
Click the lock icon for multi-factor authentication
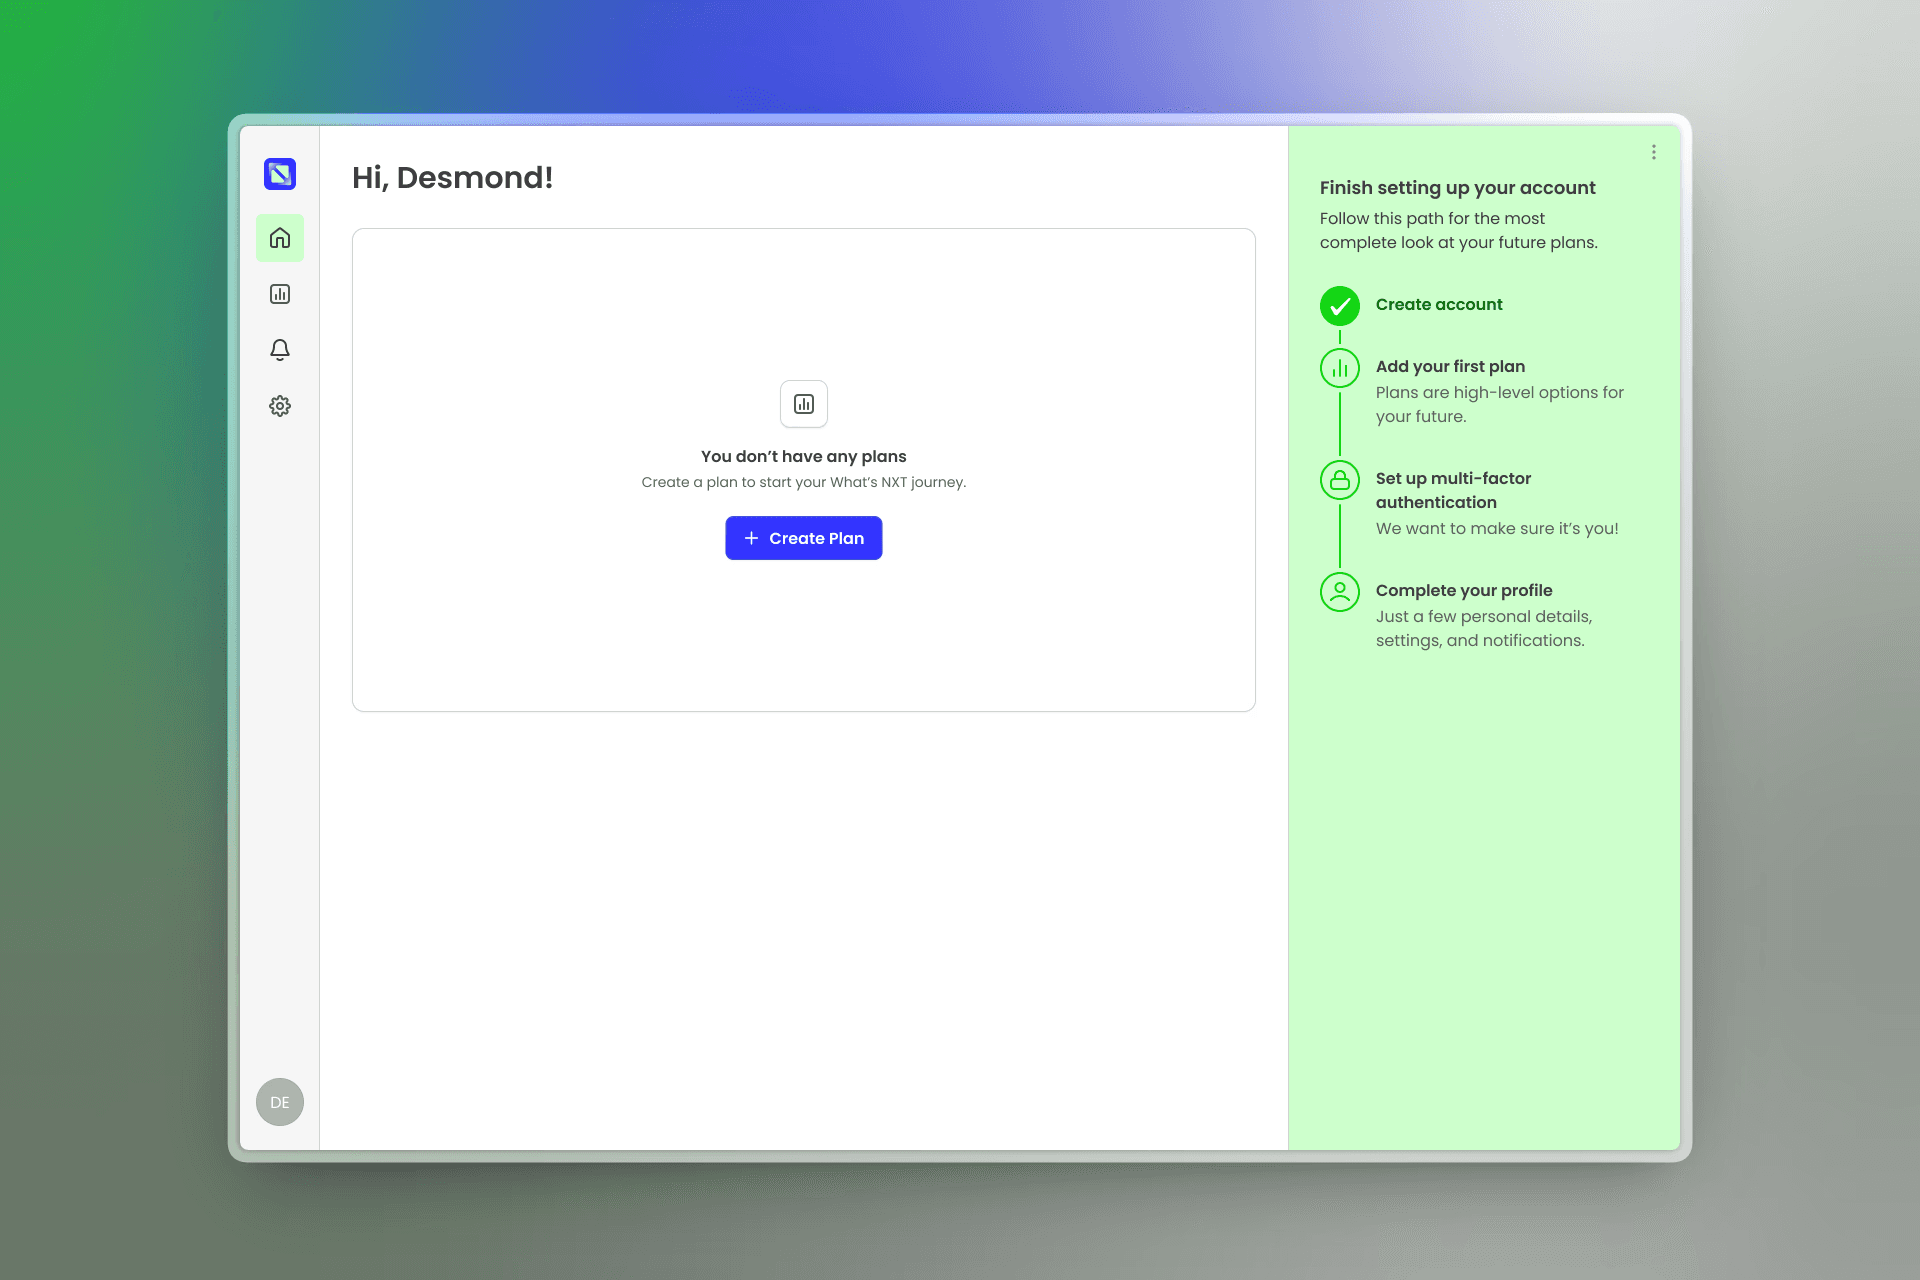(1339, 480)
